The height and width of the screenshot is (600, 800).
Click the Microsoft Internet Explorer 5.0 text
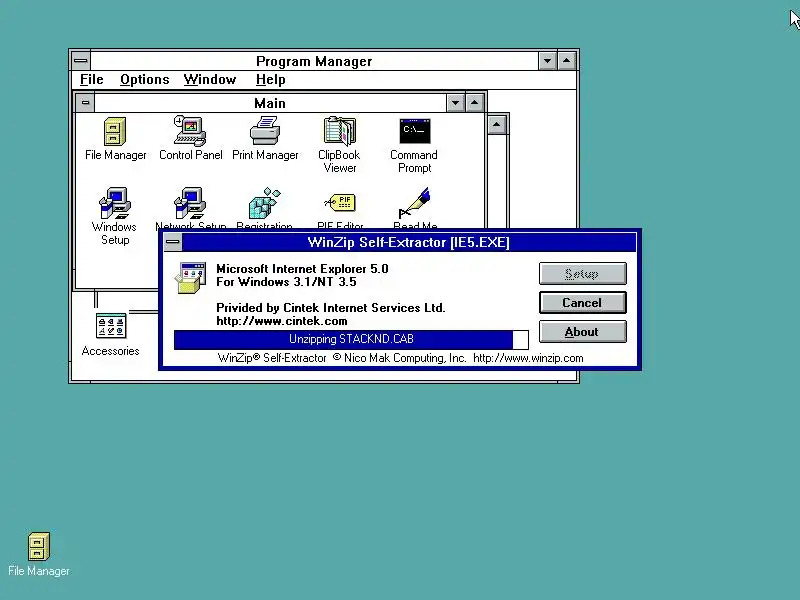302,269
